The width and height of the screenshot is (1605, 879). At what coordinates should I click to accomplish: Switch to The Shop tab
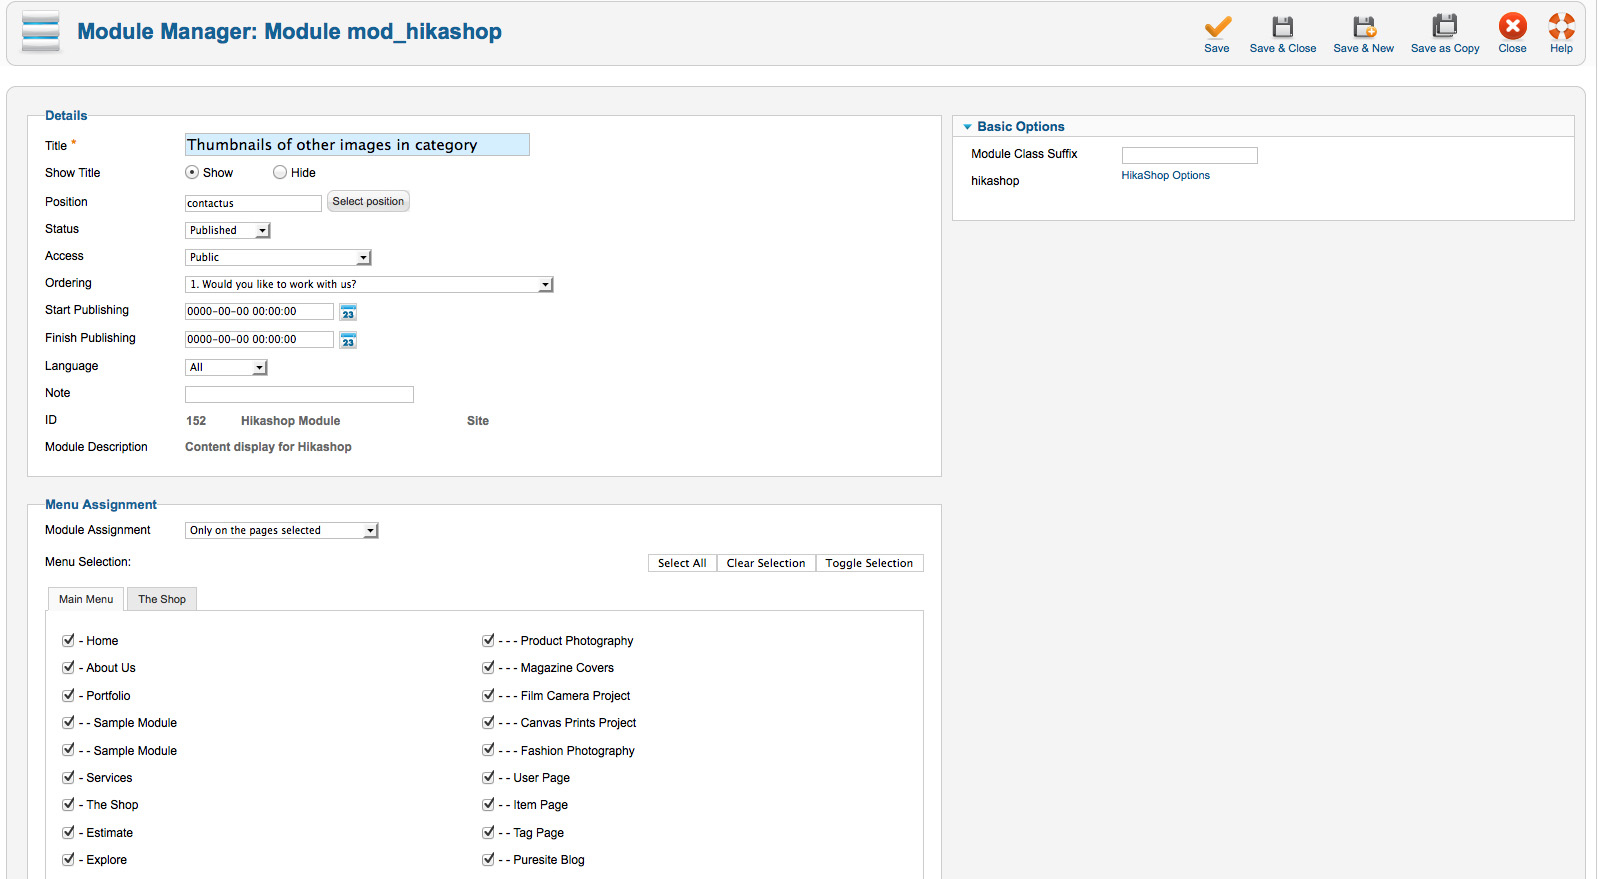[162, 599]
